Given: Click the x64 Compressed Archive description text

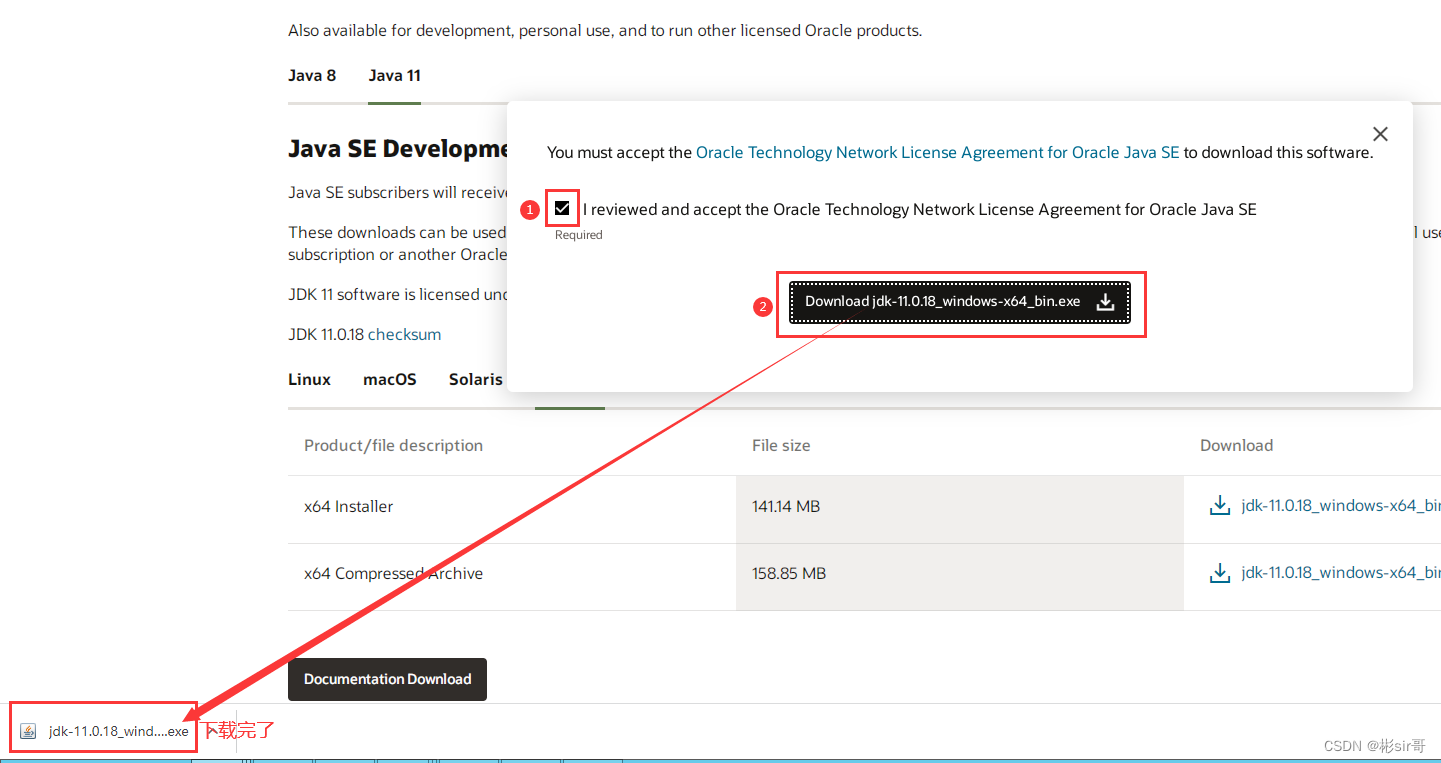Looking at the screenshot, I should [393, 574].
